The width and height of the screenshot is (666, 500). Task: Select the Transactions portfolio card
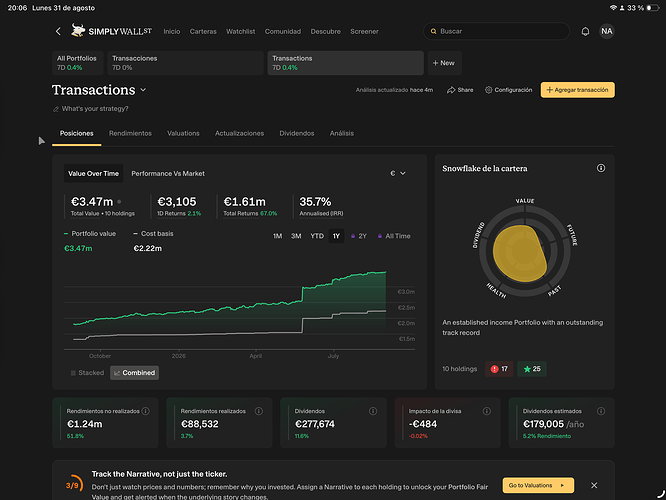(345, 63)
